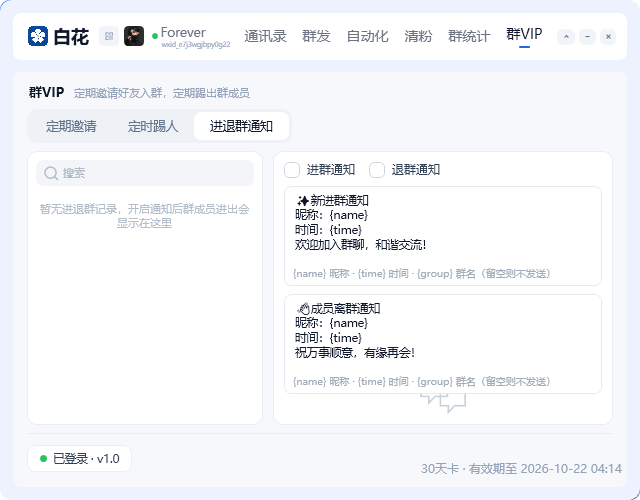
Task: Click the 暂无进退群记录 empty notice text
Action: coord(144,216)
